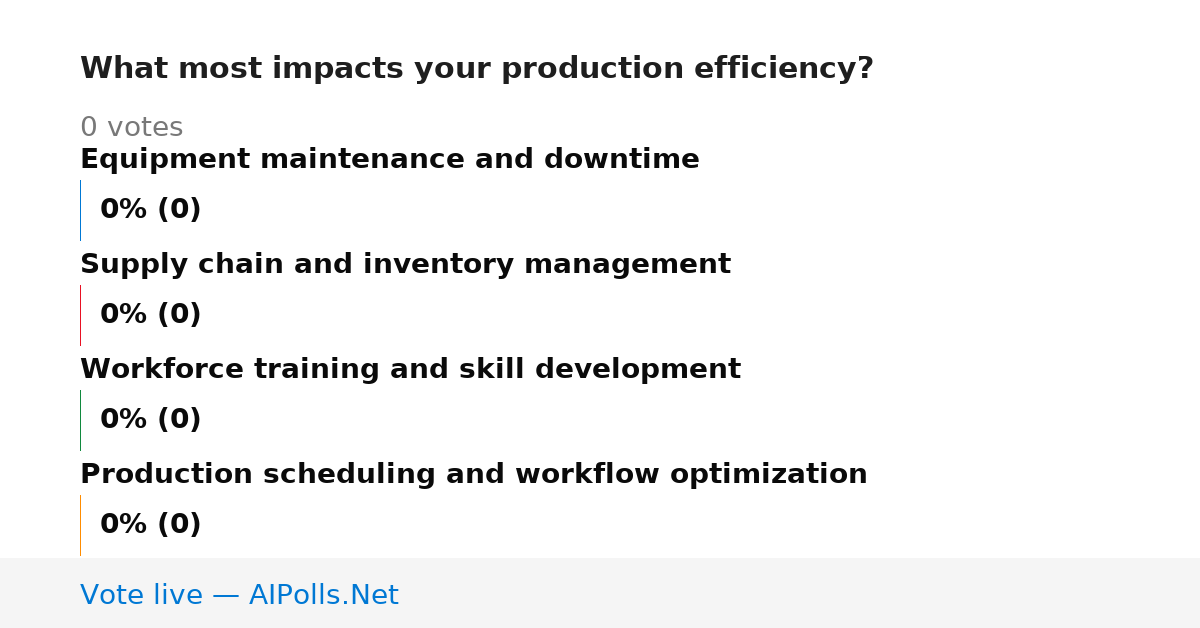Select the '0 votes' count text
1200x628 pixels.
(131, 128)
